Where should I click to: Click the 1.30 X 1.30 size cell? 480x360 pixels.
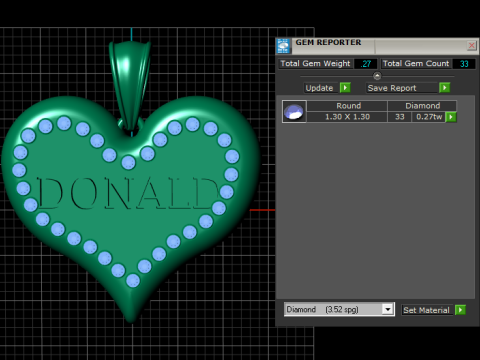(347, 117)
